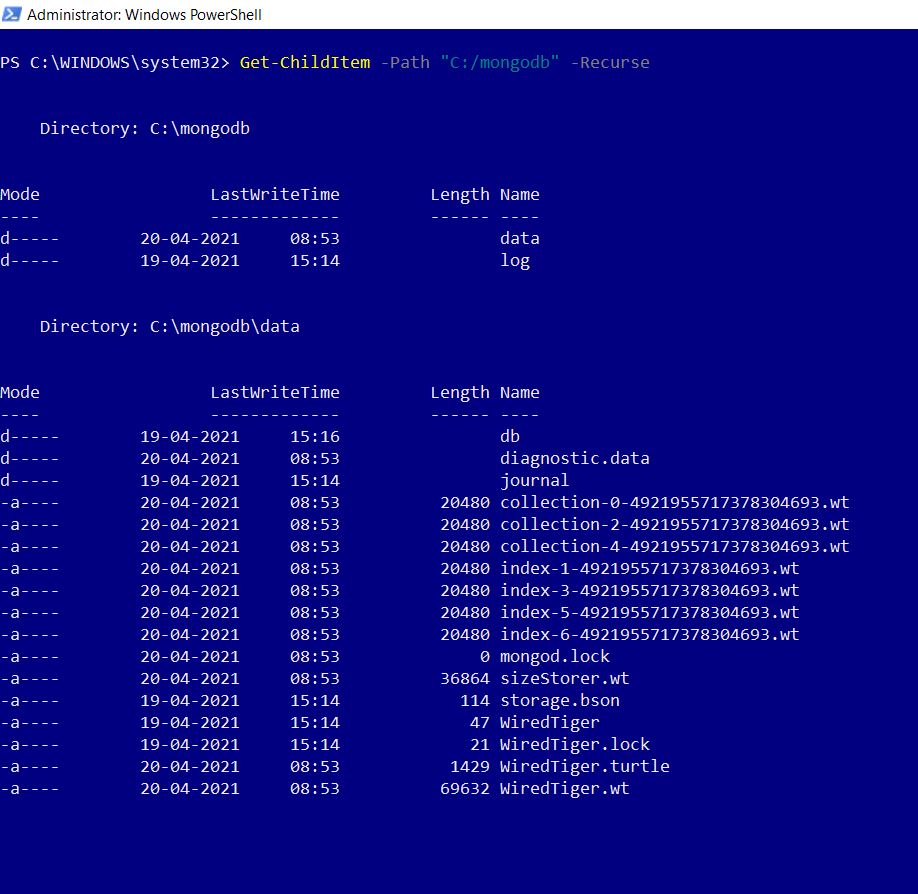Click the -Recurse parameter in the command
Viewport: 918px width, 894px height.
pos(610,62)
